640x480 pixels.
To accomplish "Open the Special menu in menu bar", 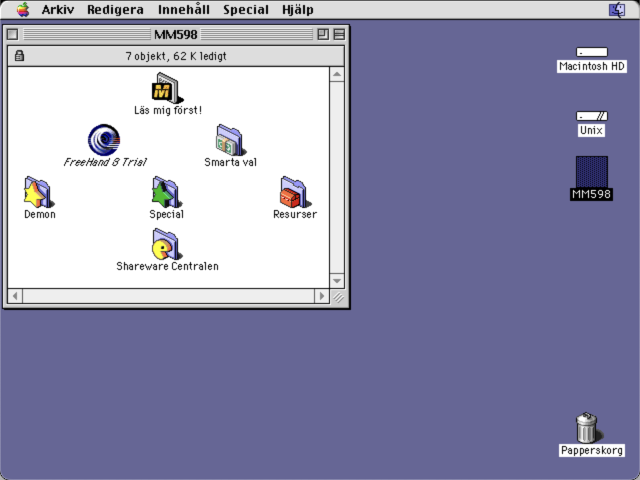I will click(x=246, y=10).
